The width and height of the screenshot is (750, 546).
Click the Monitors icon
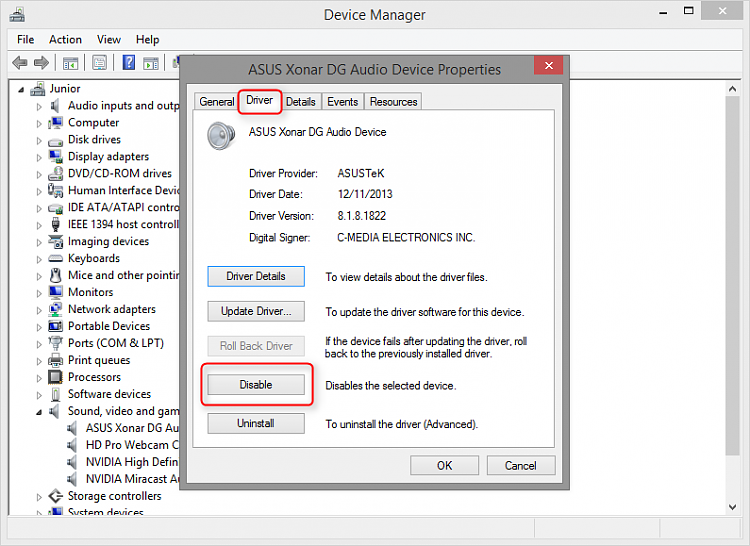pyautogui.click(x=55, y=292)
